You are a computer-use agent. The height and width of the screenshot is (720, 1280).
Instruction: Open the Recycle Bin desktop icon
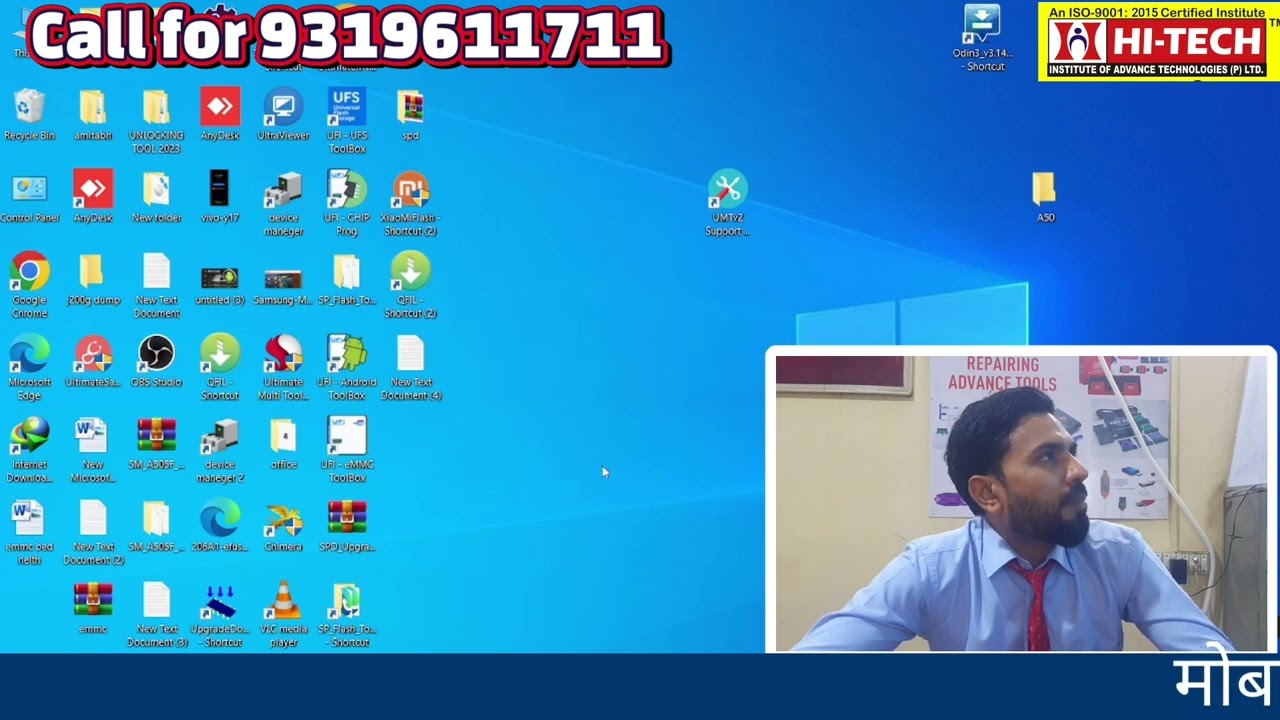29,115
